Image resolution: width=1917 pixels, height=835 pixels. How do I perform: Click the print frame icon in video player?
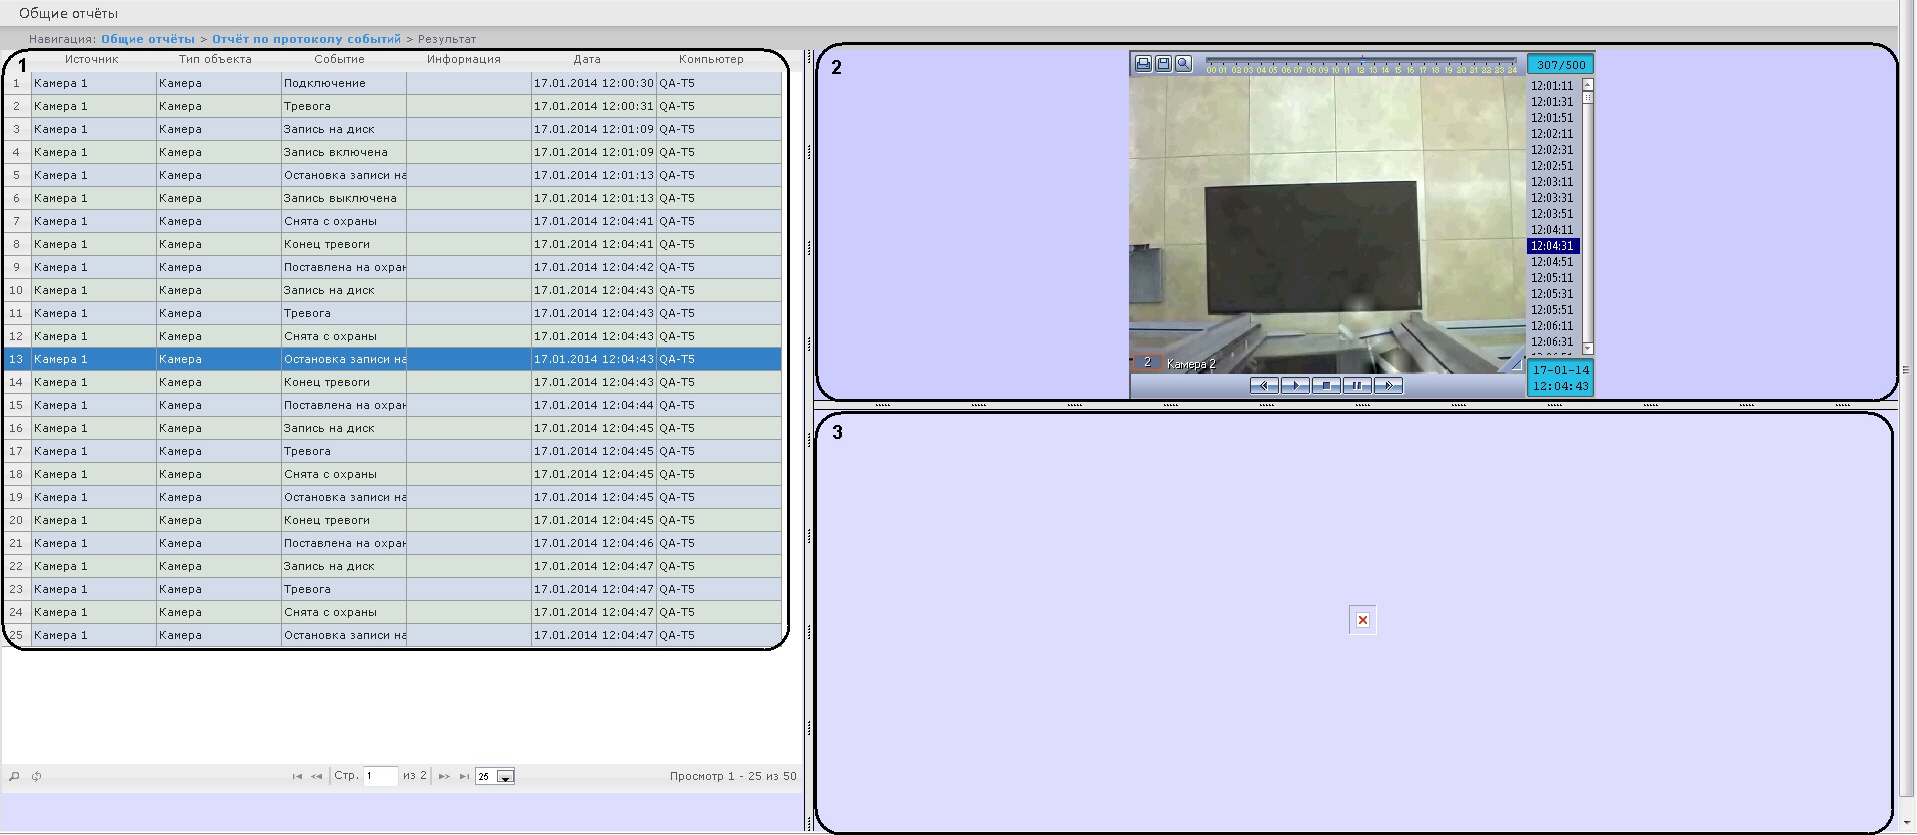click(x=1143, y=64)
